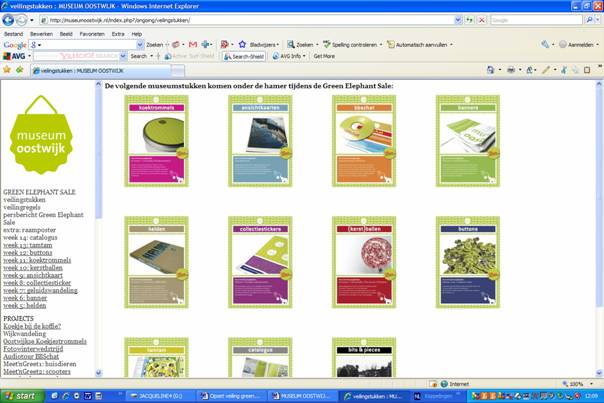The height and width of the screenshot is (403, 604).
Task: Open the week 11: koektrommels link
Action: pyautogui.click(x=37, y=260)
